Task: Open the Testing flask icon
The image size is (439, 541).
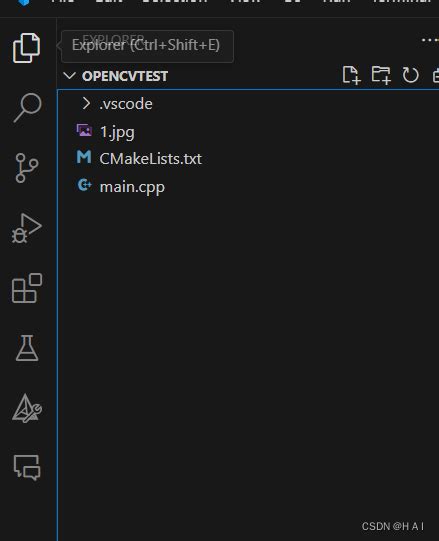Action: click(x=27, y=348)
